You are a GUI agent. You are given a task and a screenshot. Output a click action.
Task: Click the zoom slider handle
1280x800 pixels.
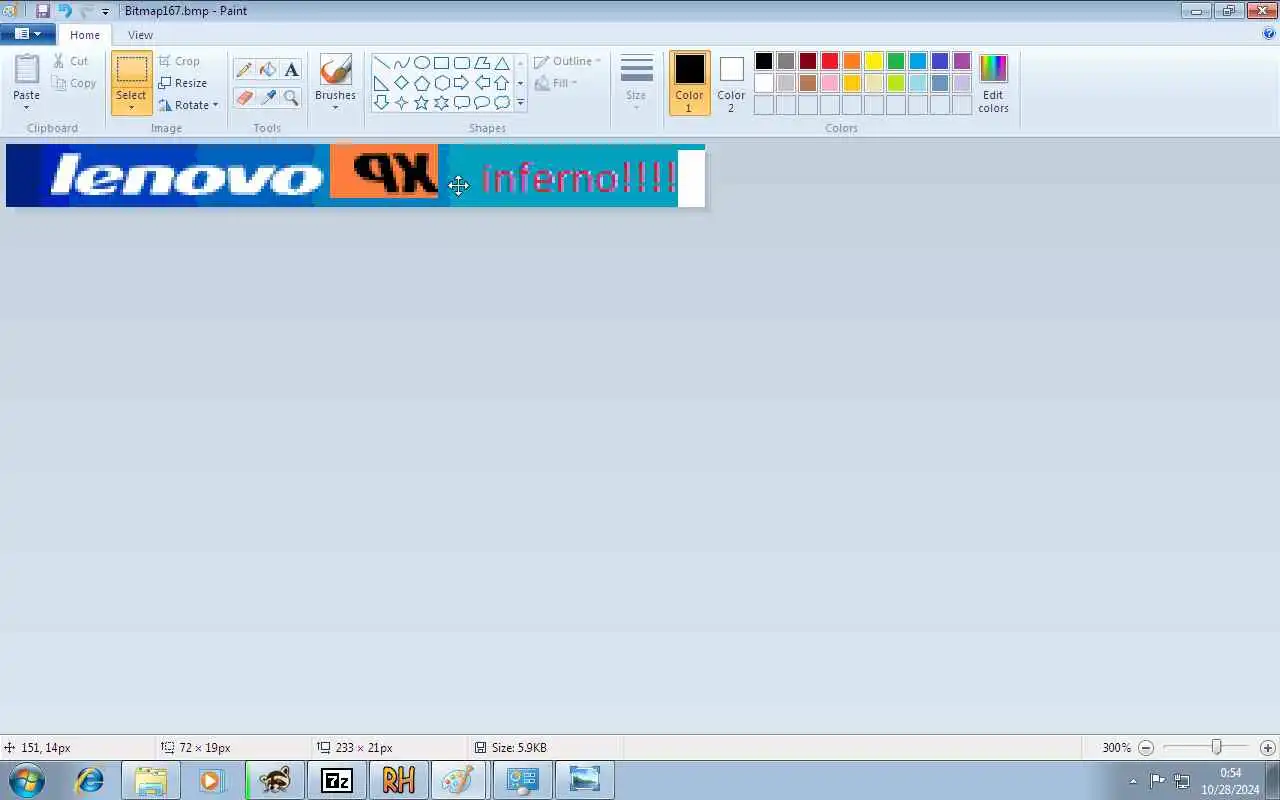(x=1216, y=747)
